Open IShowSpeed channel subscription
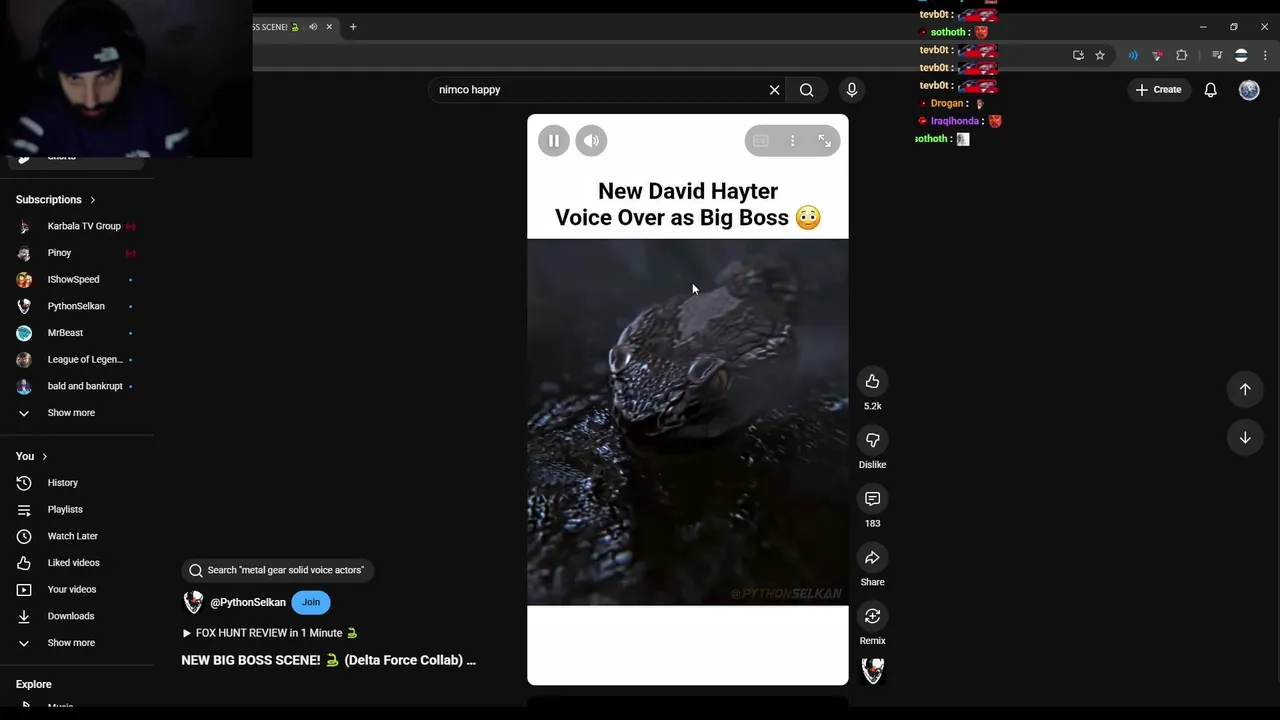This screenshot has width=1280, height=720. point(76,280)
